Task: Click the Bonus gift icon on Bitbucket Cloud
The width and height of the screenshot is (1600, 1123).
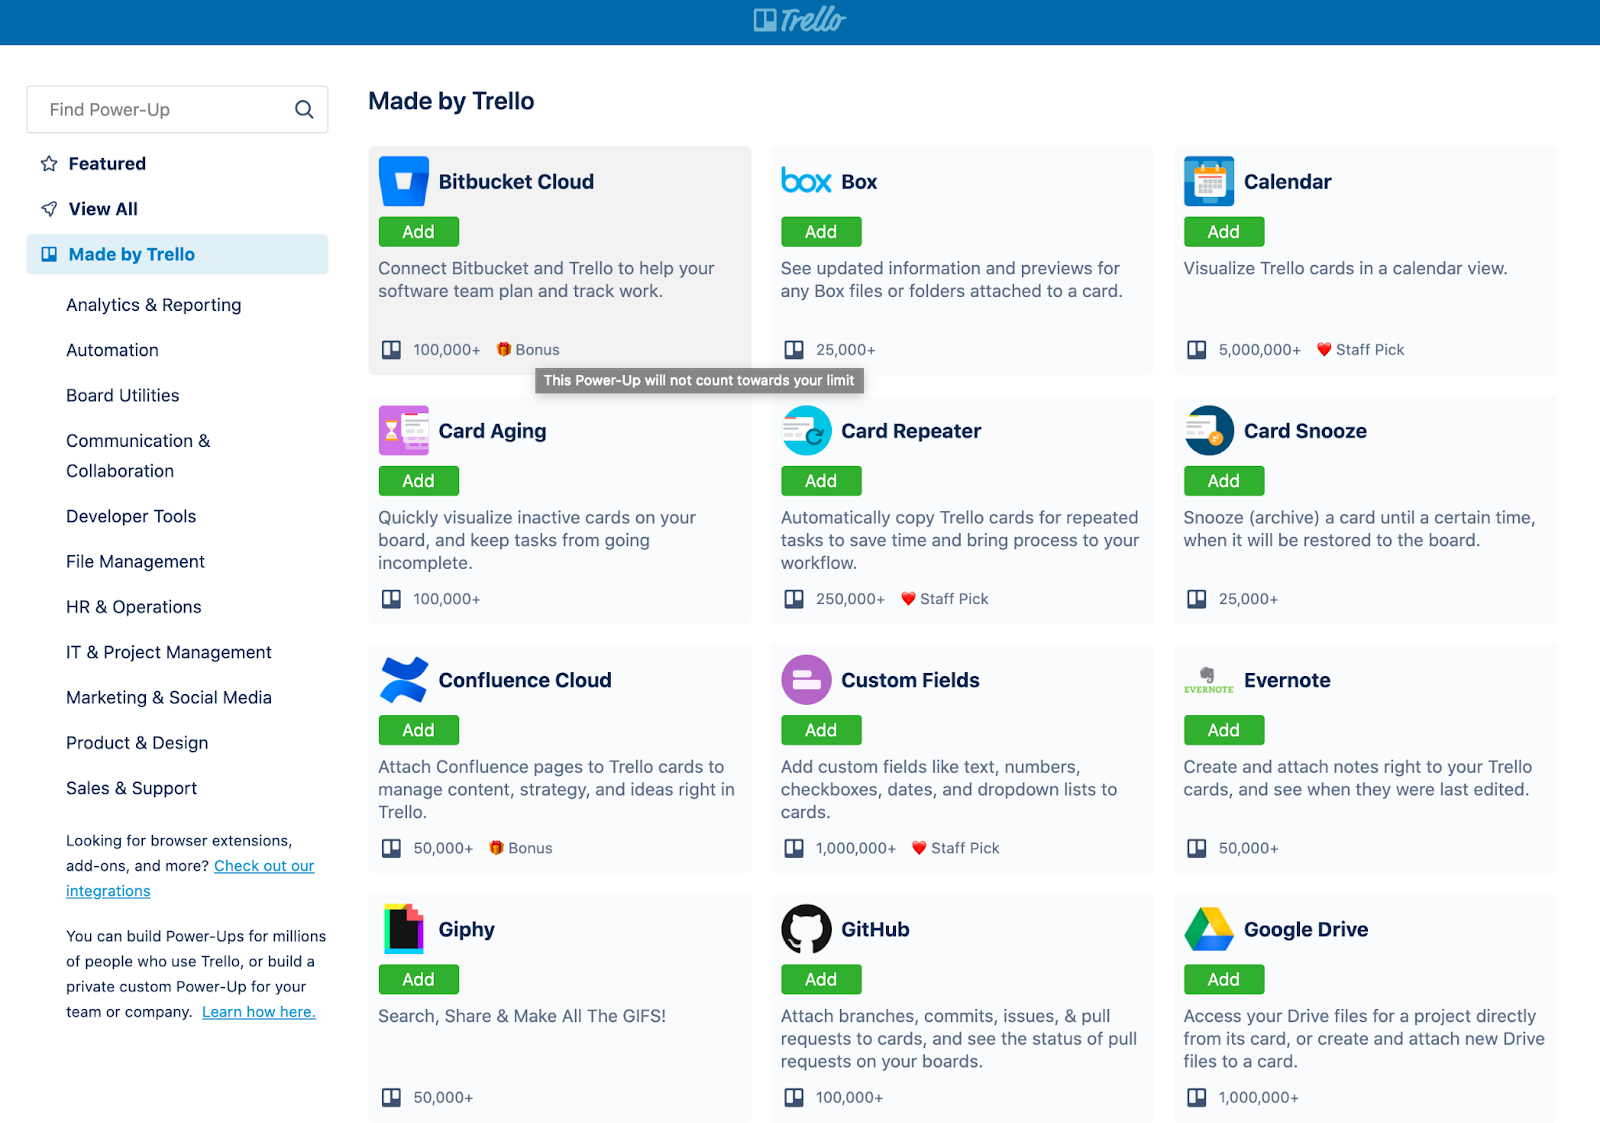Action: pyautogui.click(x=504, y=349)
